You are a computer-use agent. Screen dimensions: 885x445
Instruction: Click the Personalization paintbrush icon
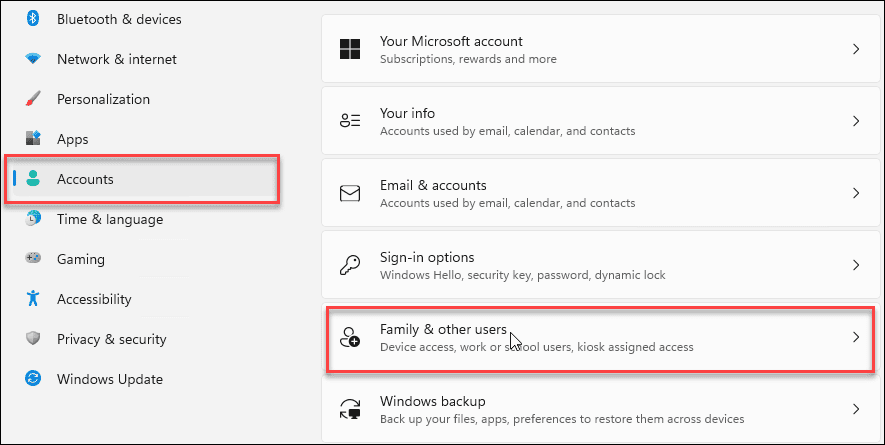click(33, 99)
